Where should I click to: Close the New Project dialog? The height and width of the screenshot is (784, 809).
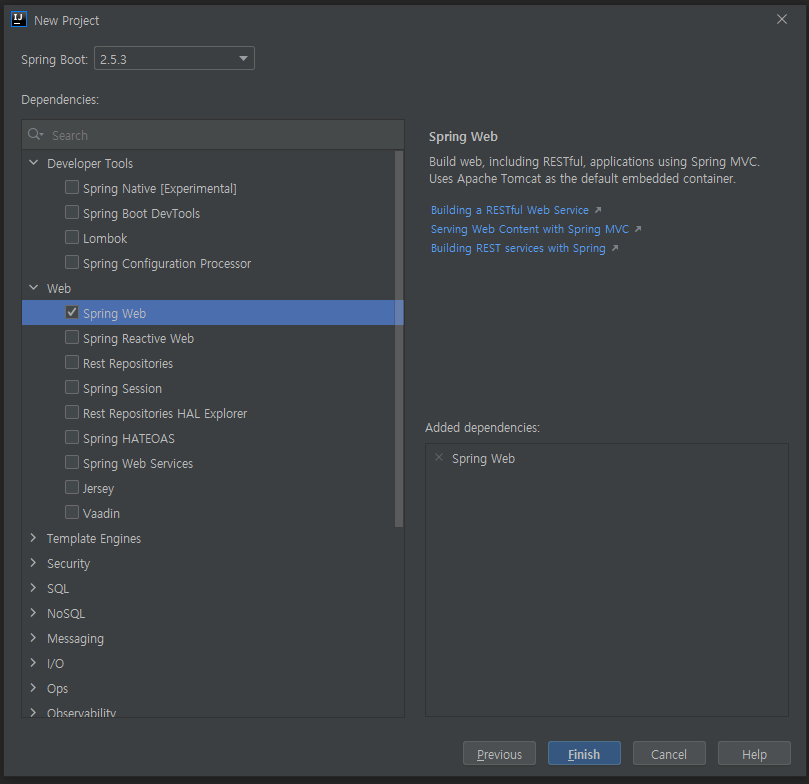tap(782, 19)
